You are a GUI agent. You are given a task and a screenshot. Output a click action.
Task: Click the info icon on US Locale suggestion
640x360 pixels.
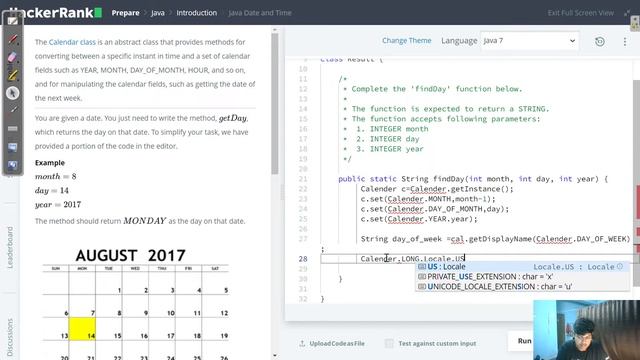pyautogui.click(x=620, y=267)
